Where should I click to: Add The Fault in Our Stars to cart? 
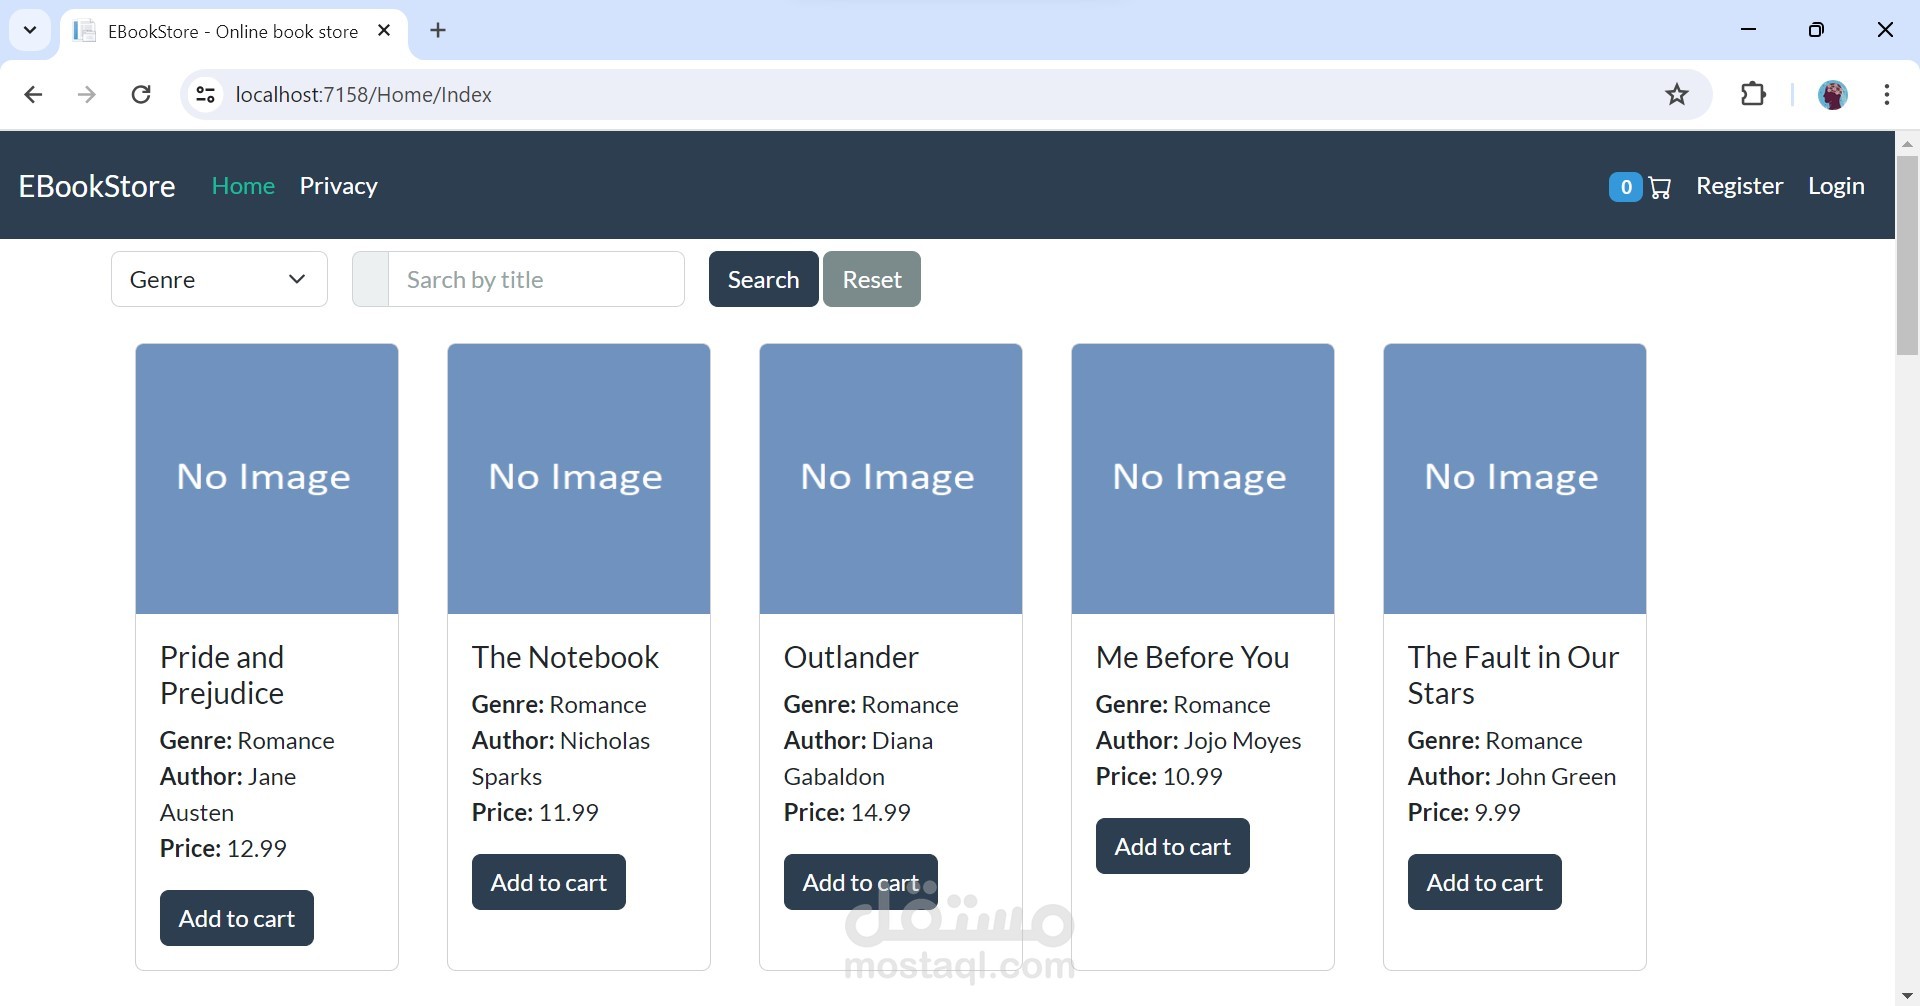pos(1485,882)
